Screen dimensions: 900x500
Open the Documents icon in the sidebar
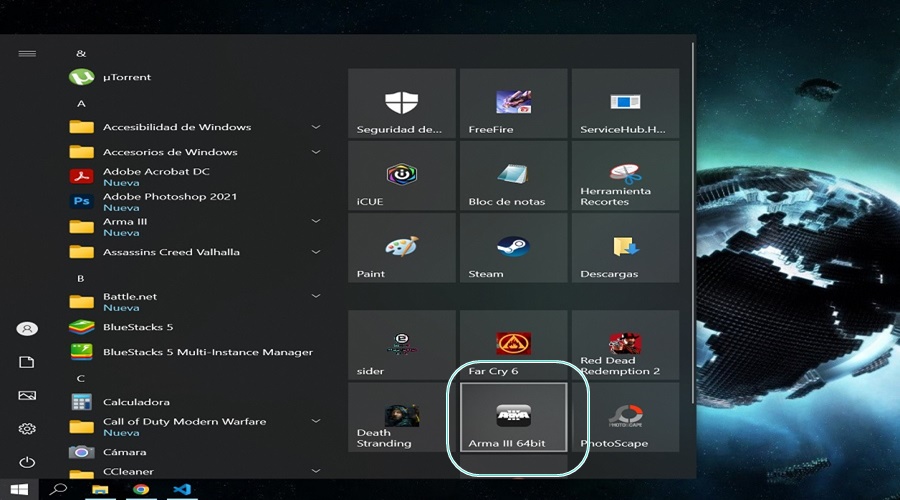[27, 362]
